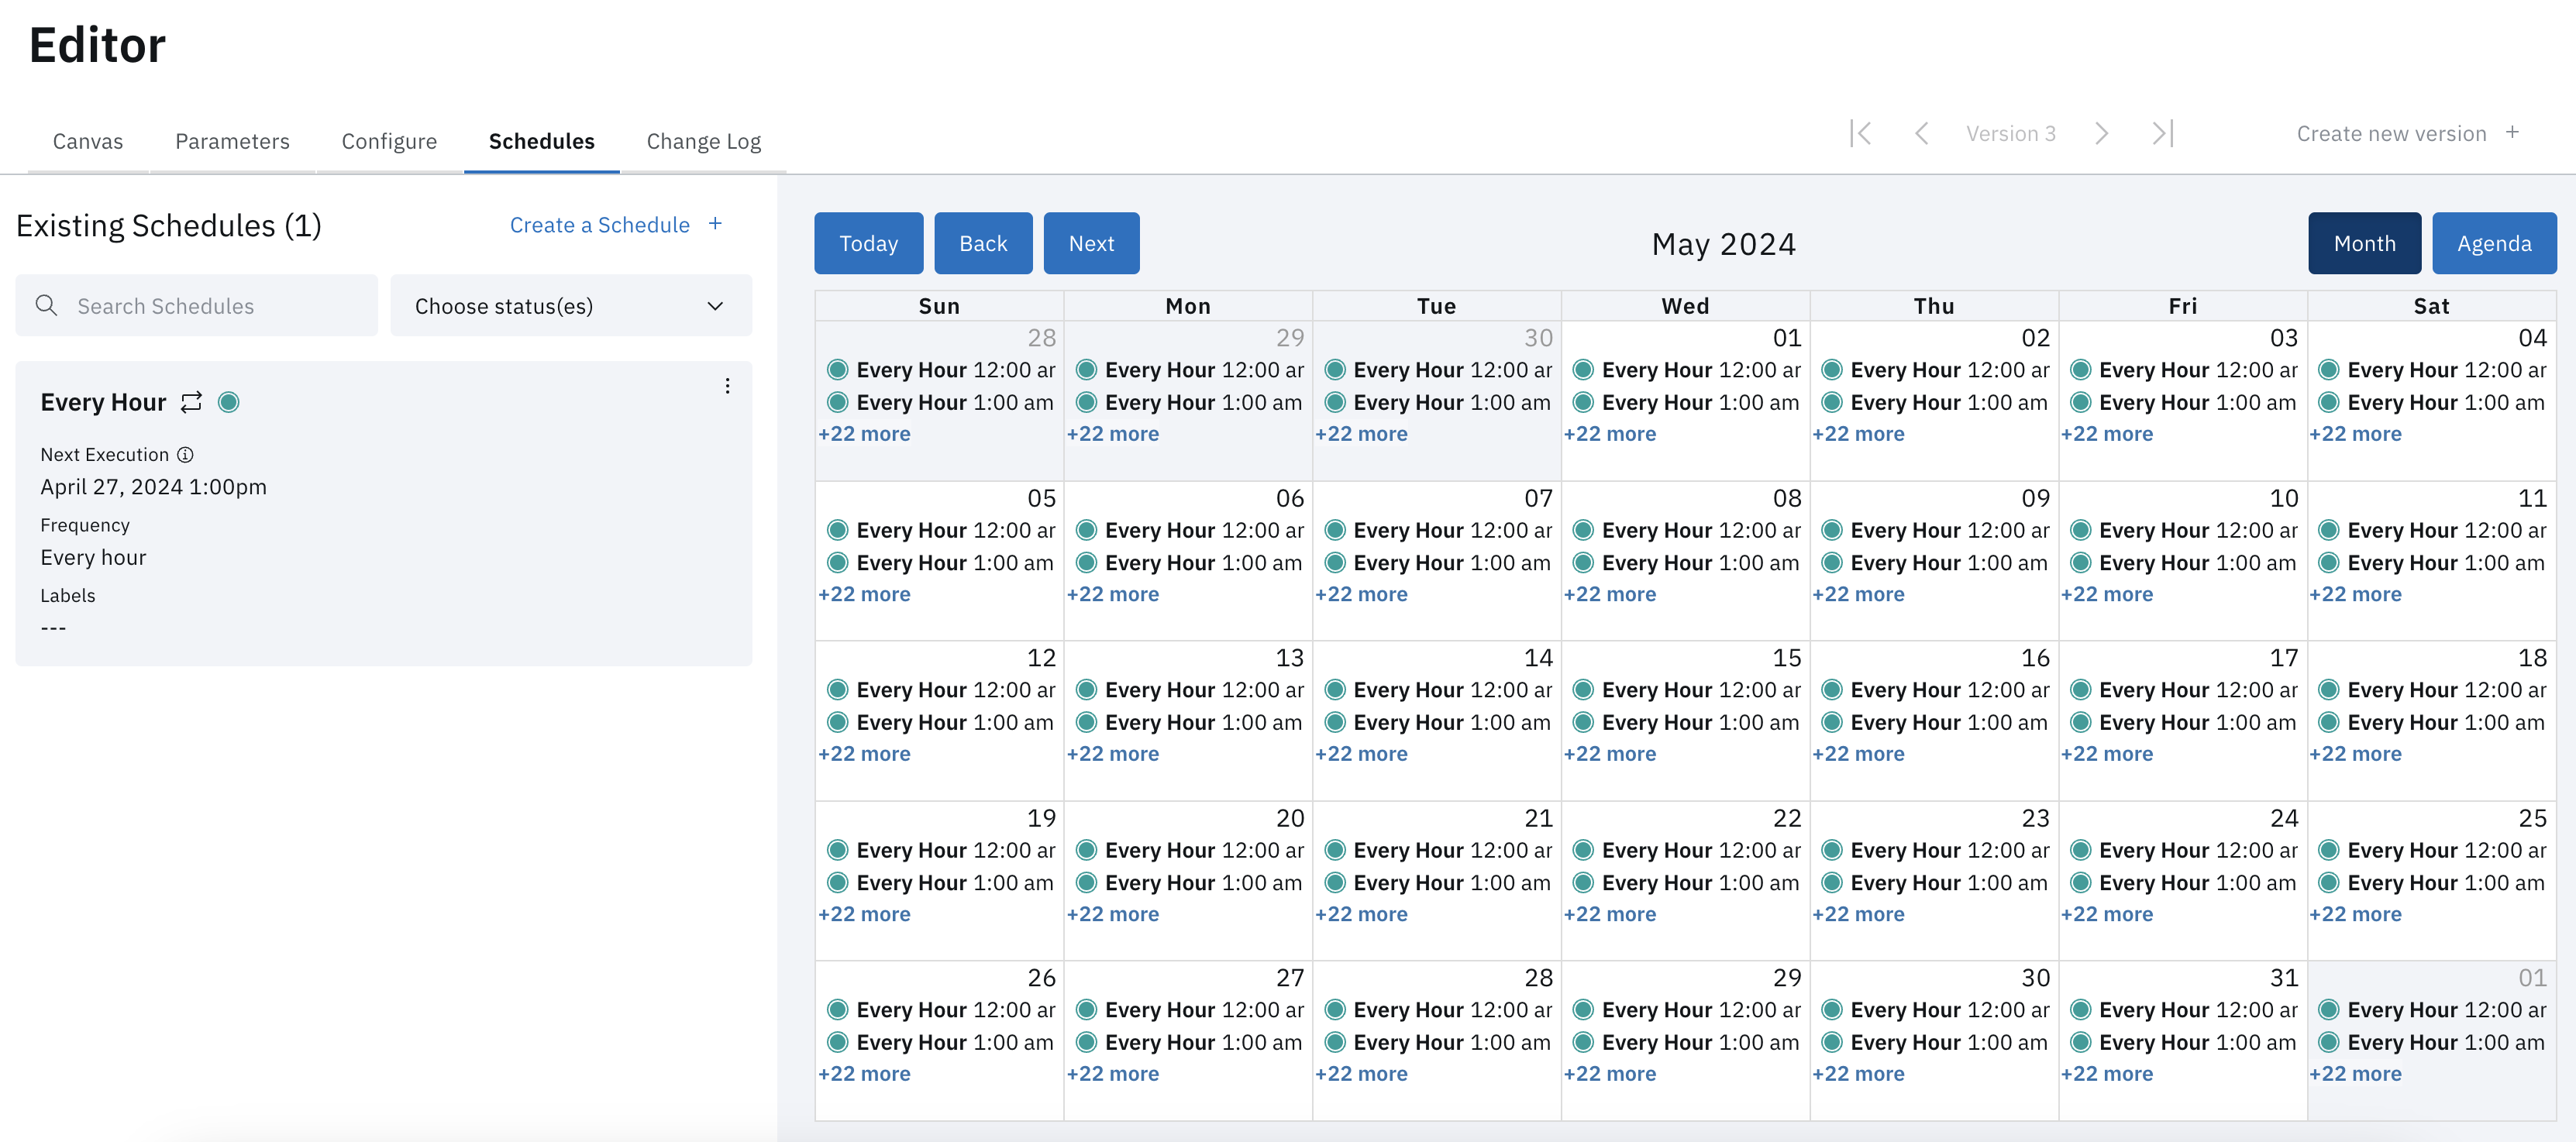2576x1142 pixels.
Task: Open the Change Log tab
Action: point(703,141)
